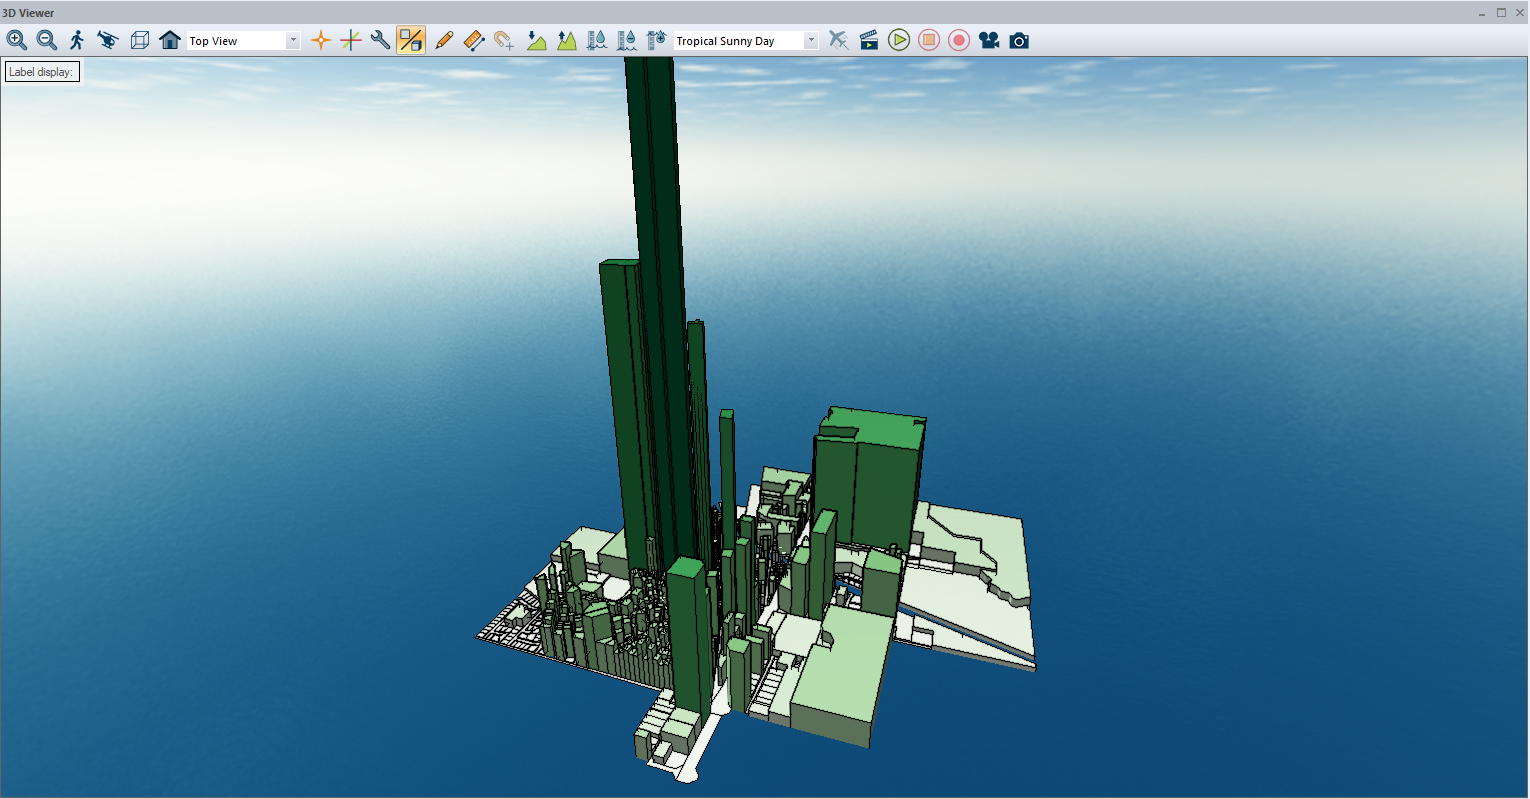
Task: Activate the helicopter fly mode
Action: point(108,40)
